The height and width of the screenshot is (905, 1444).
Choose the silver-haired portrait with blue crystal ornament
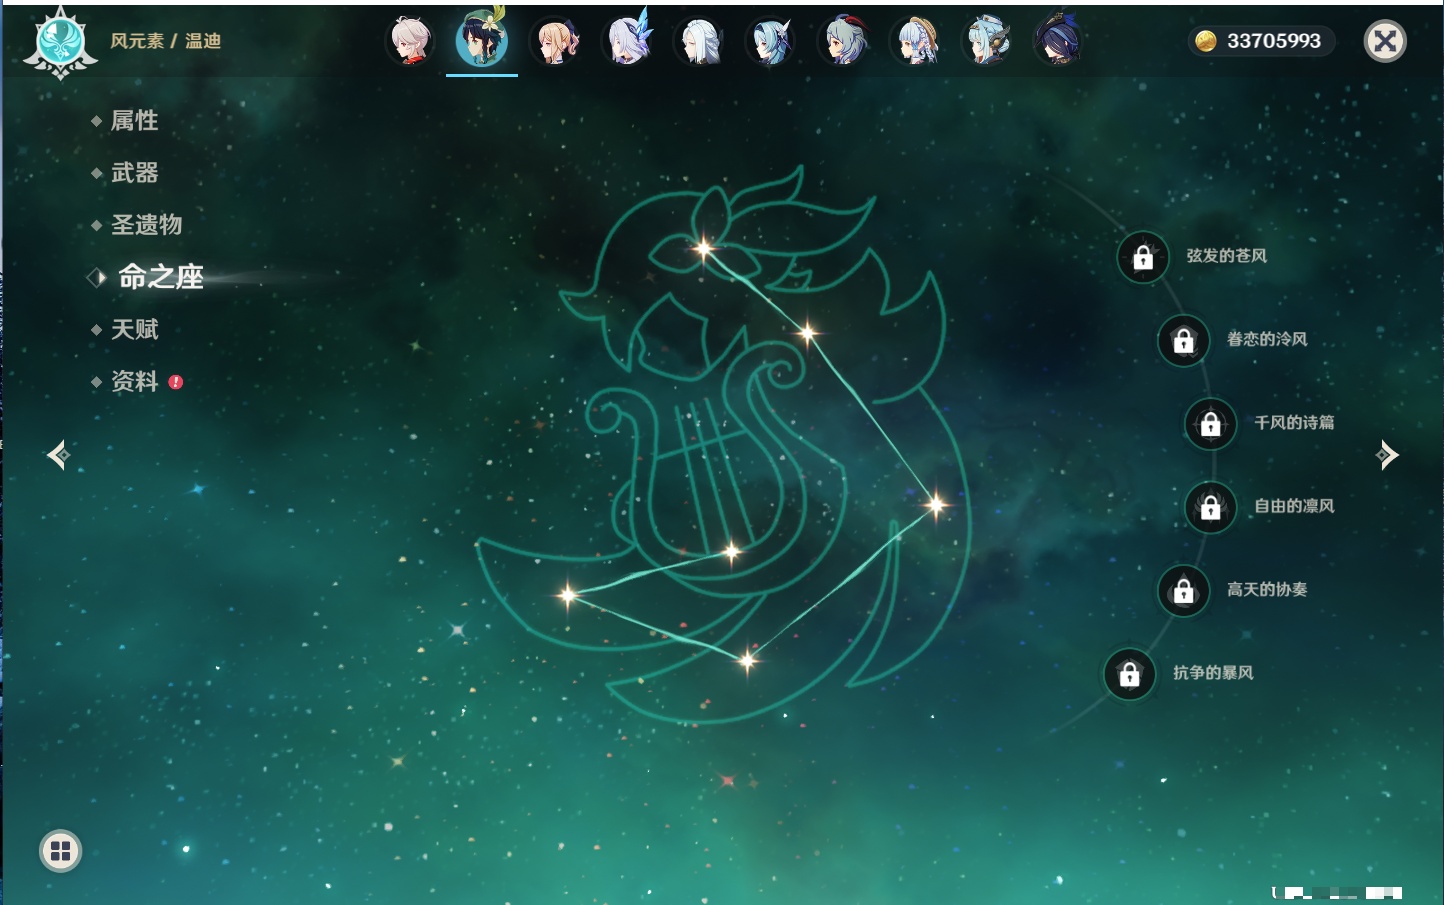628,40
